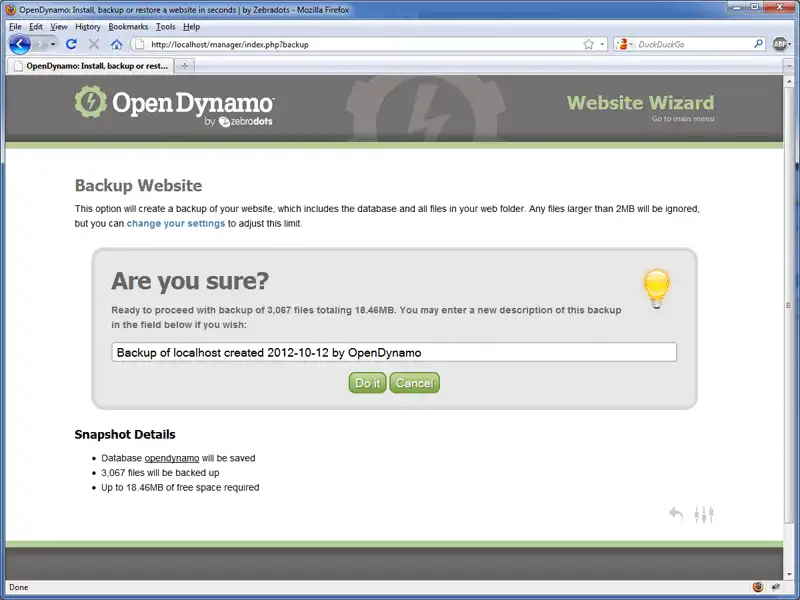Click the Snapshot Details heading
The height and width of the screenshot is (600, 800).
click(125, 434)
